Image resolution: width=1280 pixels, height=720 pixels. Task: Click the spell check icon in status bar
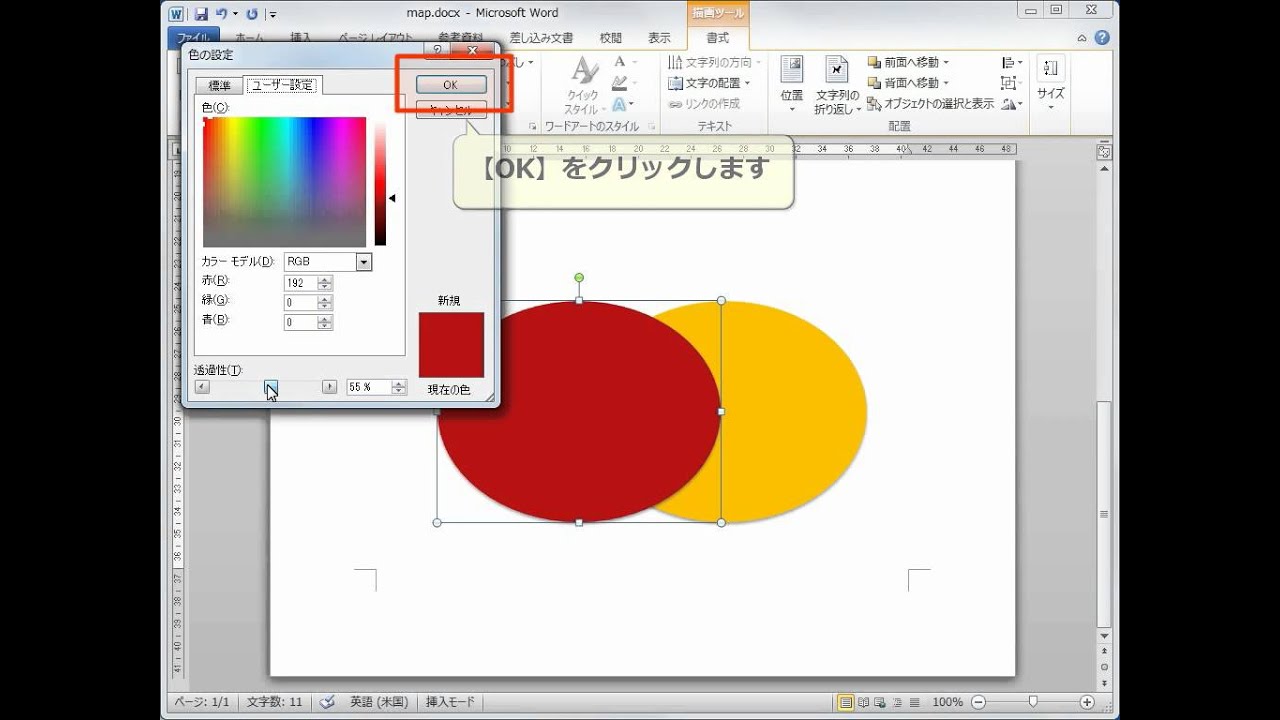pos(327,702)
